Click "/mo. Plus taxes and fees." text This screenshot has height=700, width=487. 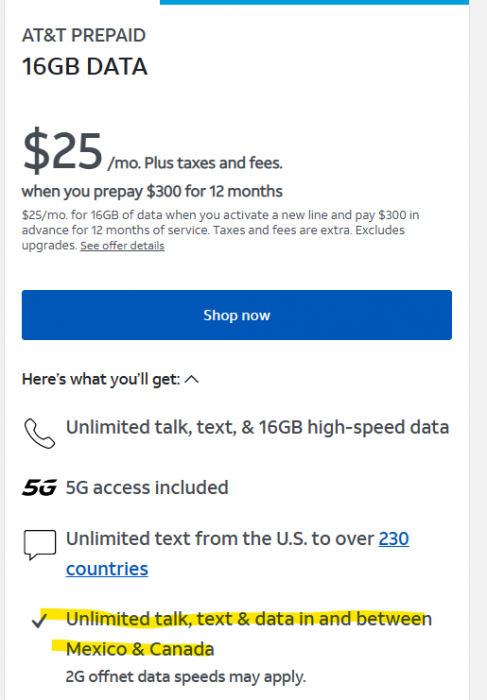click(195, 163)
